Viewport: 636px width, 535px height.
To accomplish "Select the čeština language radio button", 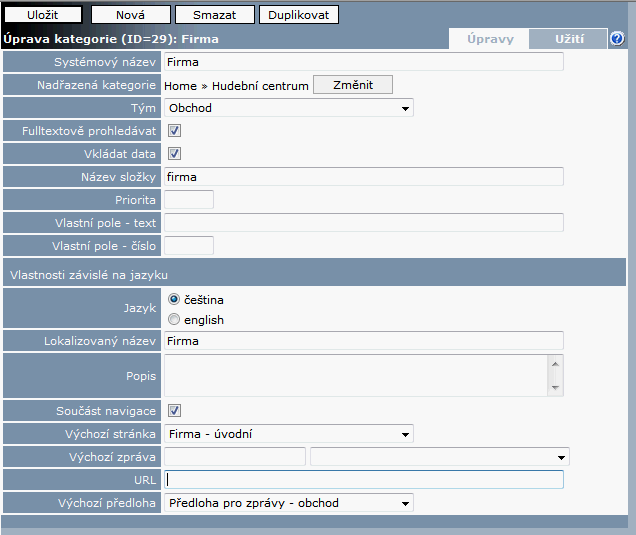I will pos(174,299).
